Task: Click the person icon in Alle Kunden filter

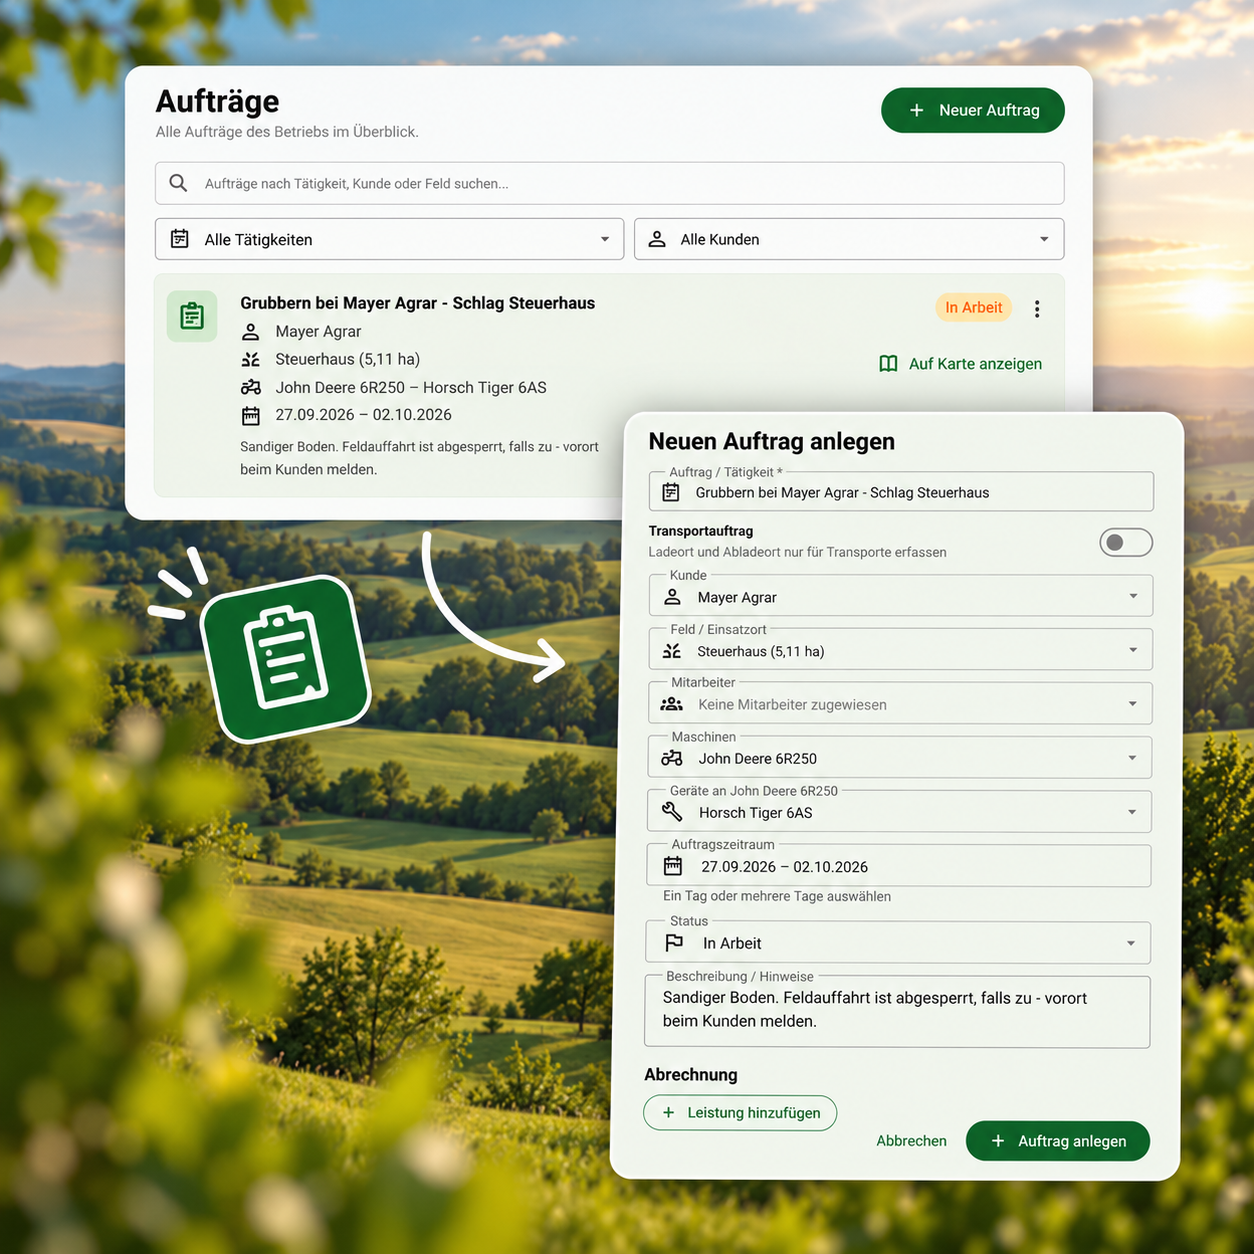Action: (x=657, y=239)
